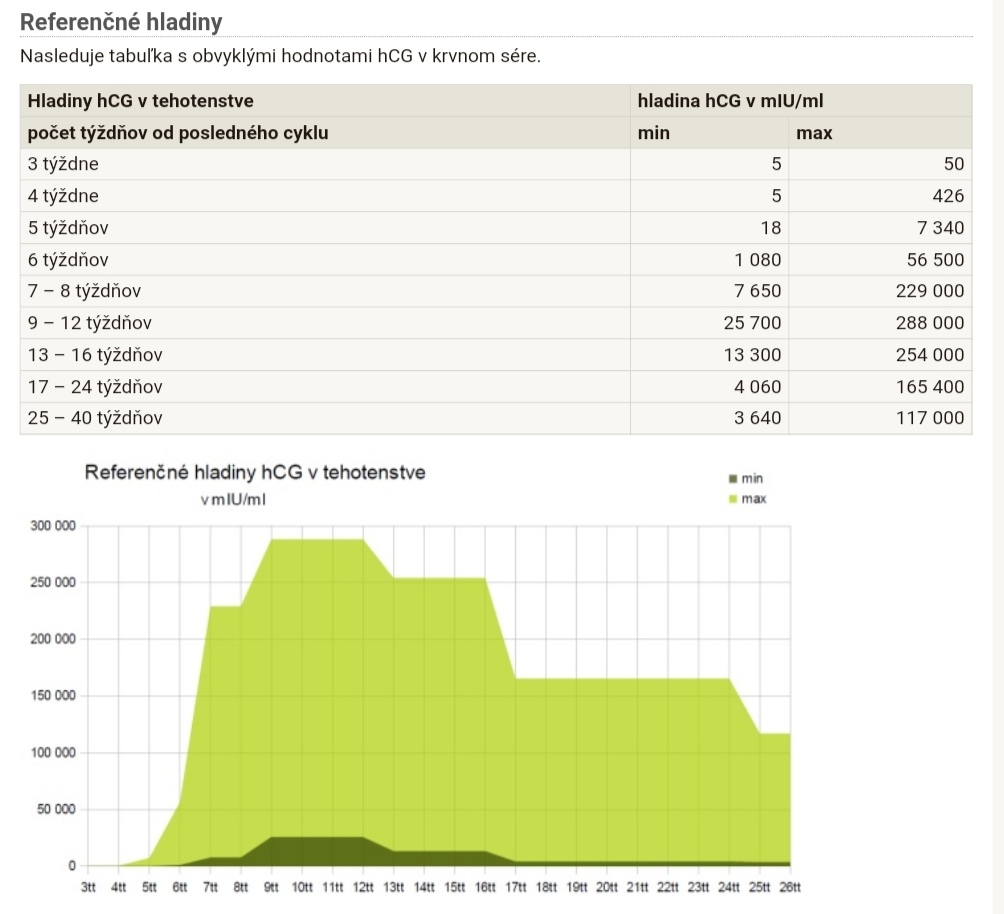Click the max value 7 340 cell

(940, 228)
